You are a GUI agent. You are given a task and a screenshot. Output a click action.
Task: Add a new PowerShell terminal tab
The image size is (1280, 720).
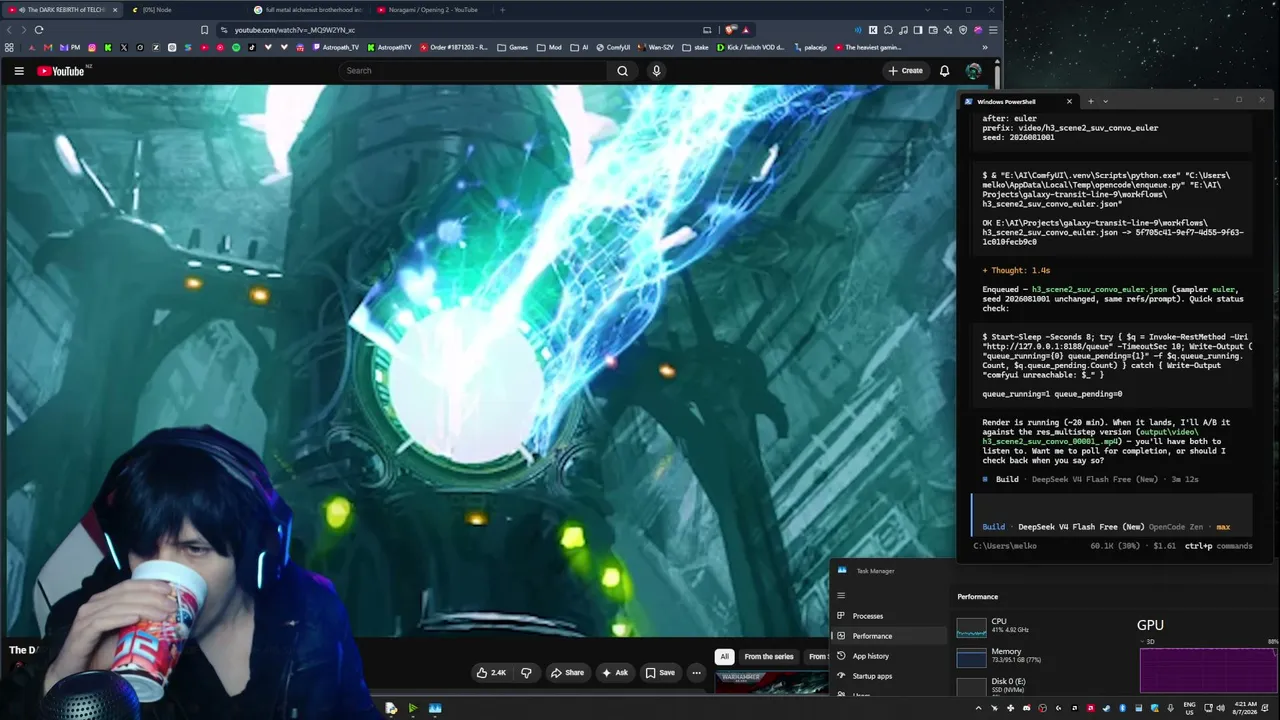click(x=1090, y=101)
